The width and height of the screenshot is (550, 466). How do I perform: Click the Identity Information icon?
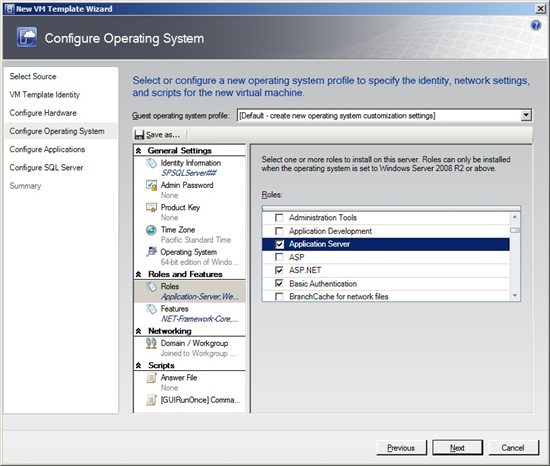click(x=152, y=163)
